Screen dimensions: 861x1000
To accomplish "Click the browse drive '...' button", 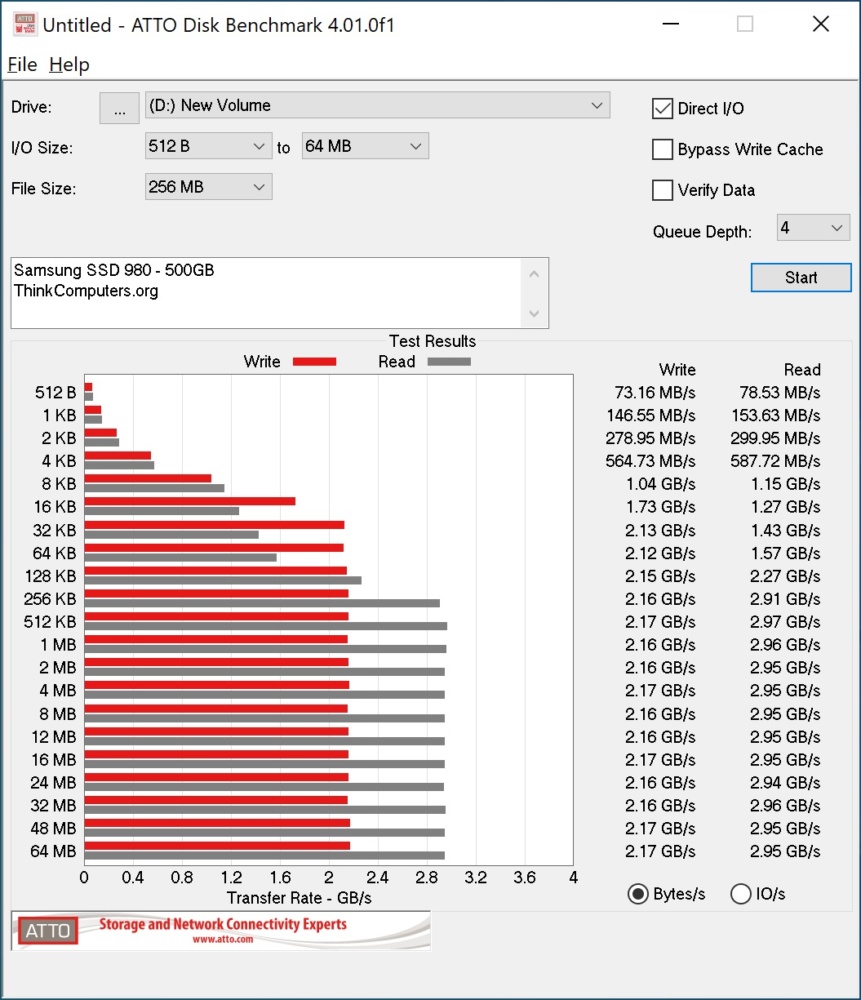I will coord(119,107).
